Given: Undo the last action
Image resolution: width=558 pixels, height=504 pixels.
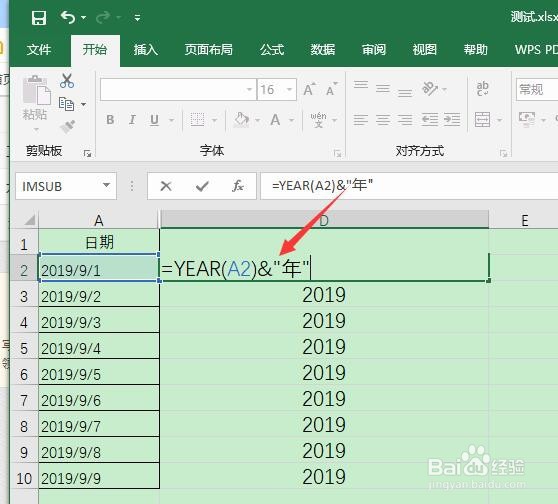Looking at the screenshot, I should pos(68,17).
